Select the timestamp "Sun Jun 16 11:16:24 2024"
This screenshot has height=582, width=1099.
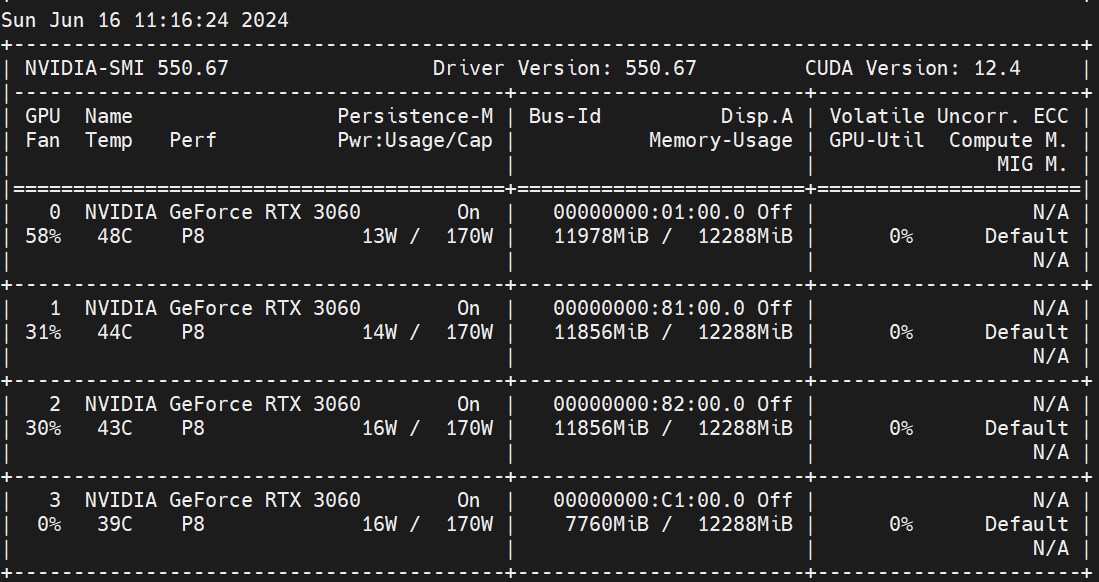pos(145,20)
